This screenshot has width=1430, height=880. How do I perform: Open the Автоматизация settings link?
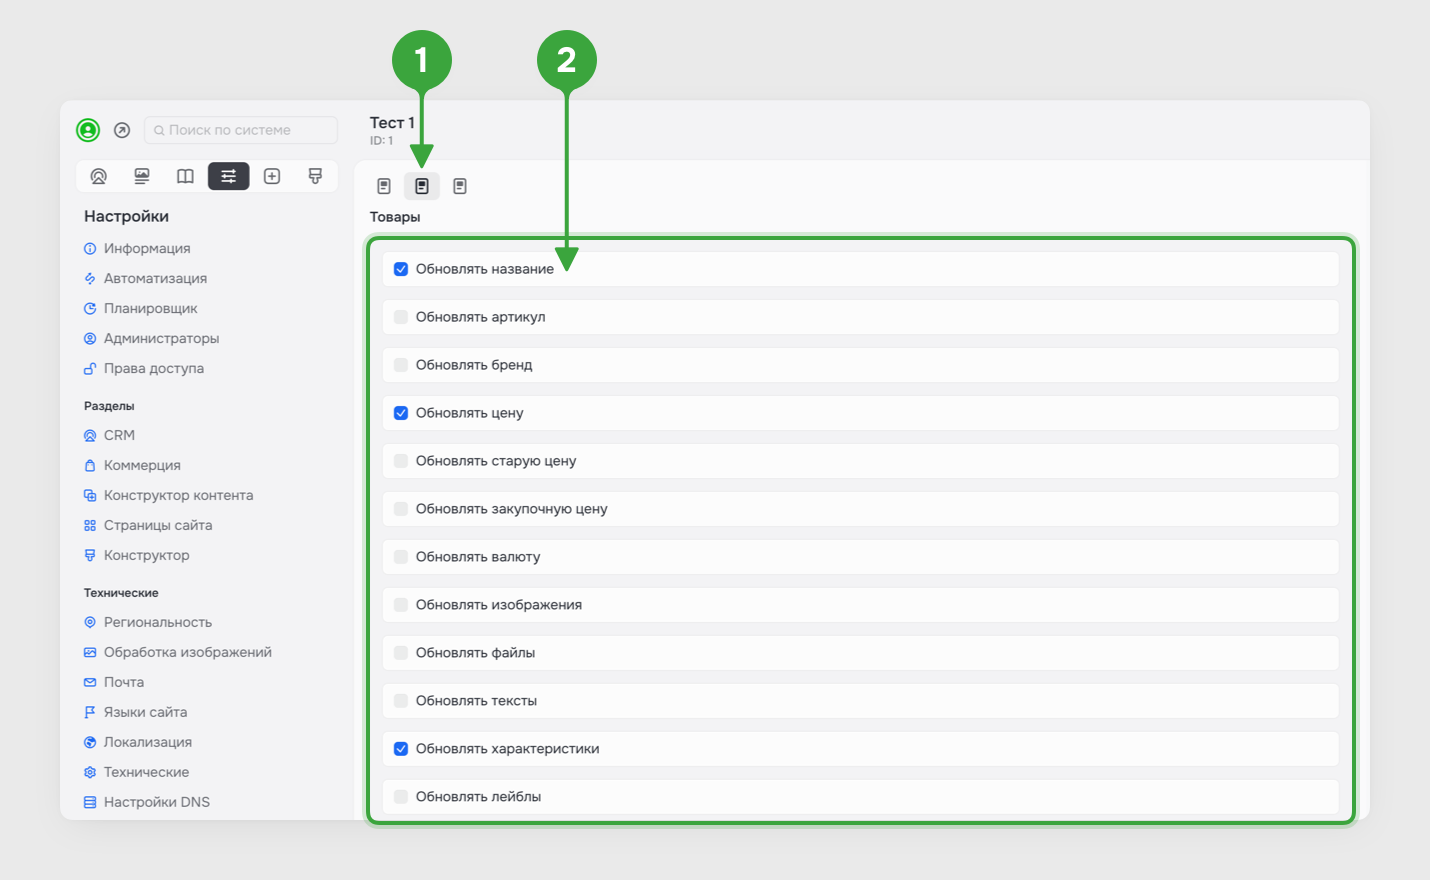[155, 278]
